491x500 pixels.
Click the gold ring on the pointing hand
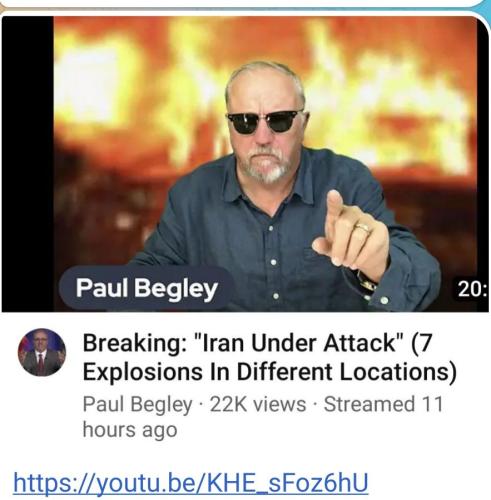[362, 228]
